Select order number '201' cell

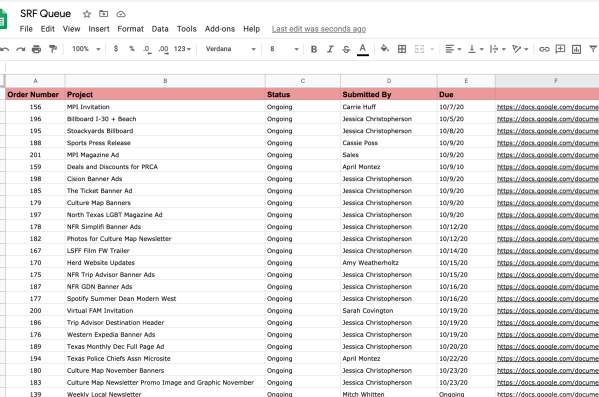[x=35, y=155]
